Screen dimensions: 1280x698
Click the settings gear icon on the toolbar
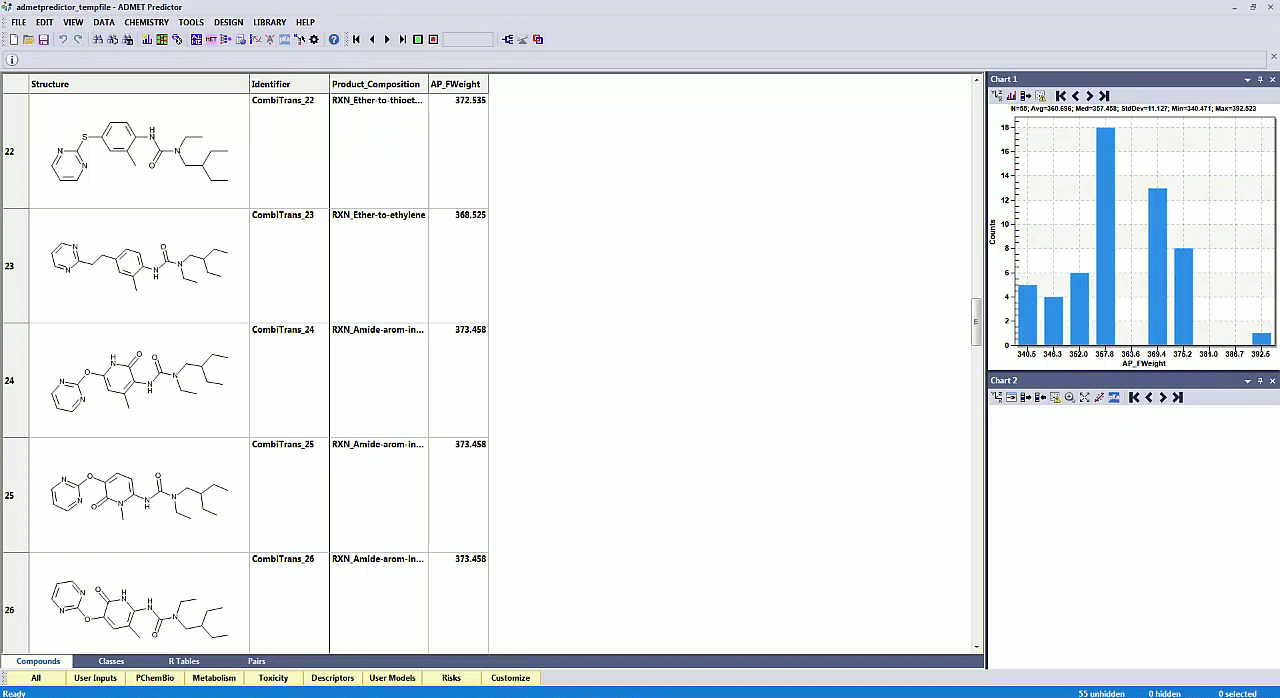pyautogui.click(x=315, y=39)
